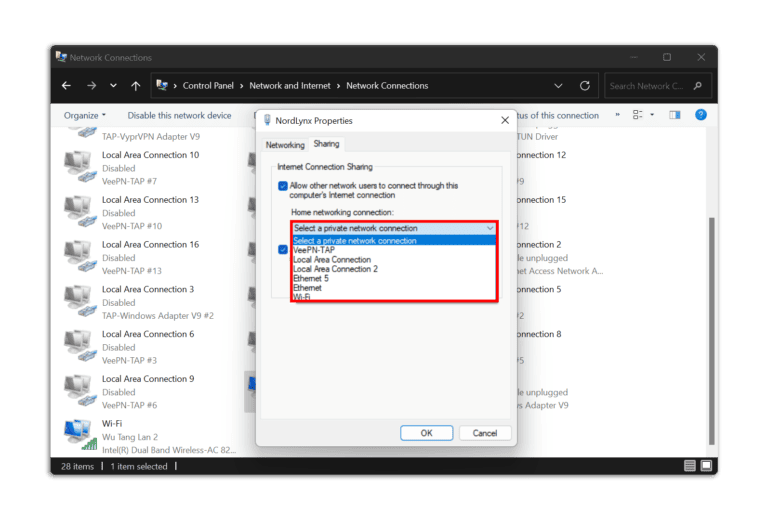Click the vertical scrollbar thumb
Viewport: 768px width, 520px height.
[712, 331]
